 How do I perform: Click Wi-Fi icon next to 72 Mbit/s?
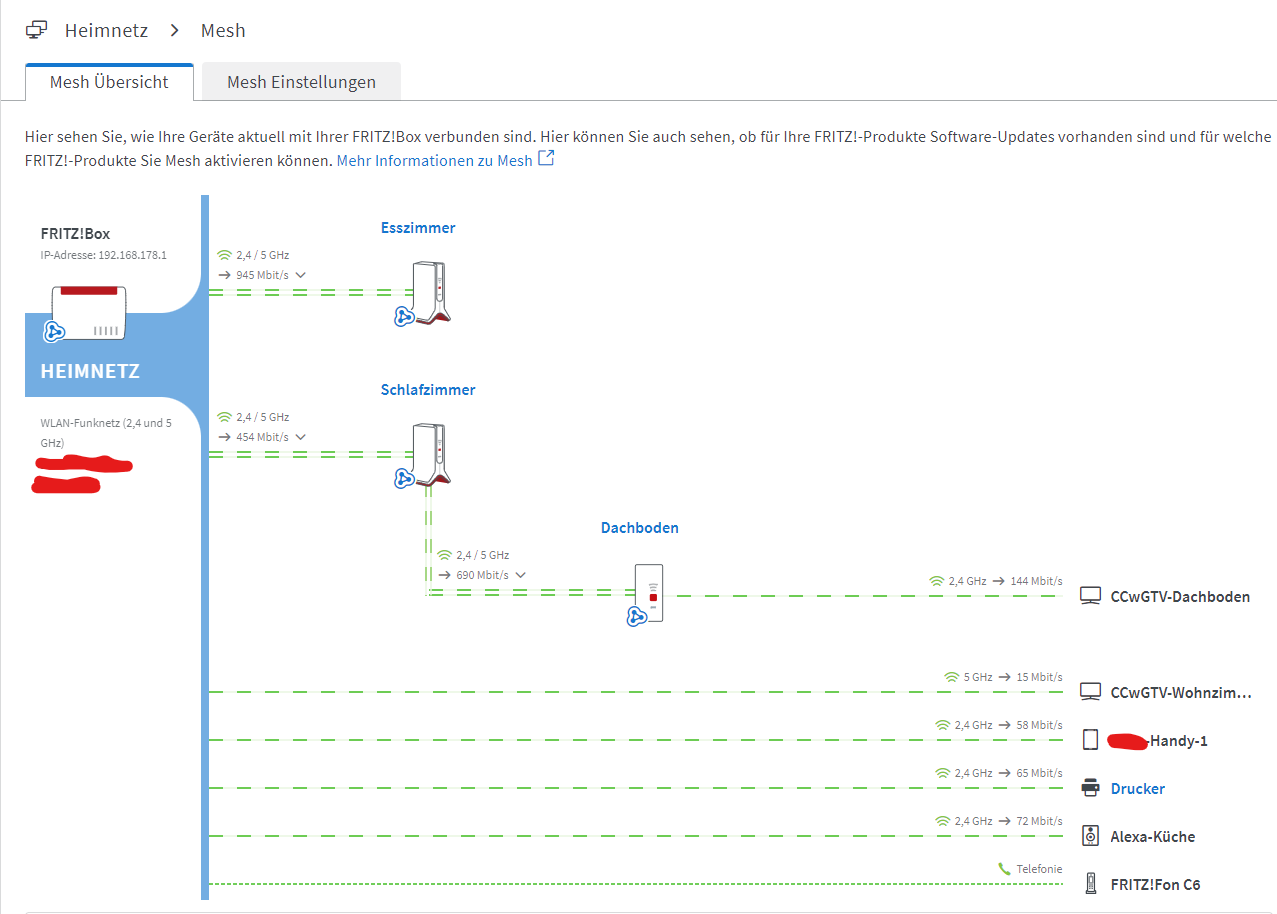tap(942, 821)
